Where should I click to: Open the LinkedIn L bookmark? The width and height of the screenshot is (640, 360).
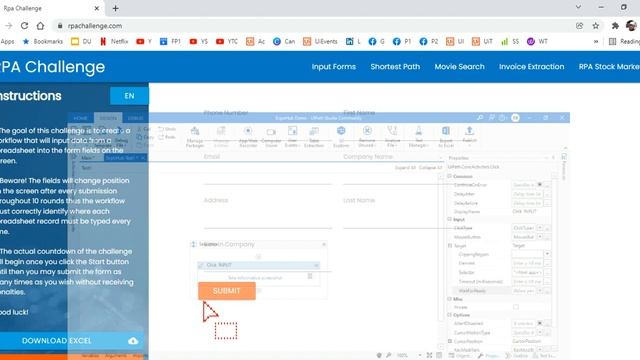(353, 41)
